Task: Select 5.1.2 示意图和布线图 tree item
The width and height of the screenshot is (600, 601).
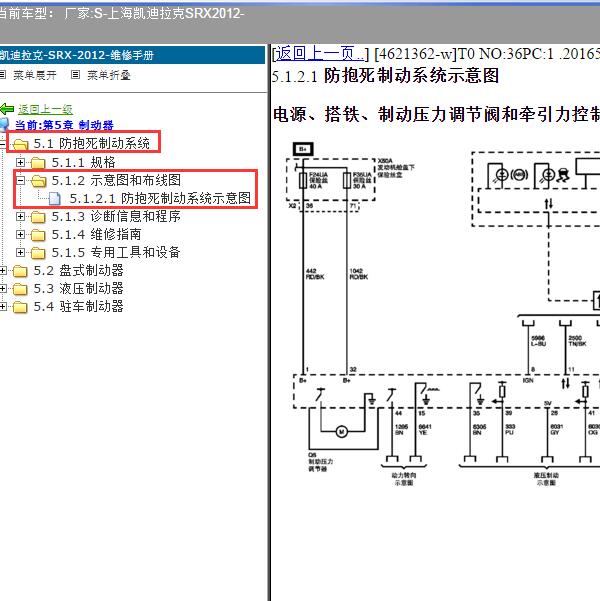Action: point(116,180)
